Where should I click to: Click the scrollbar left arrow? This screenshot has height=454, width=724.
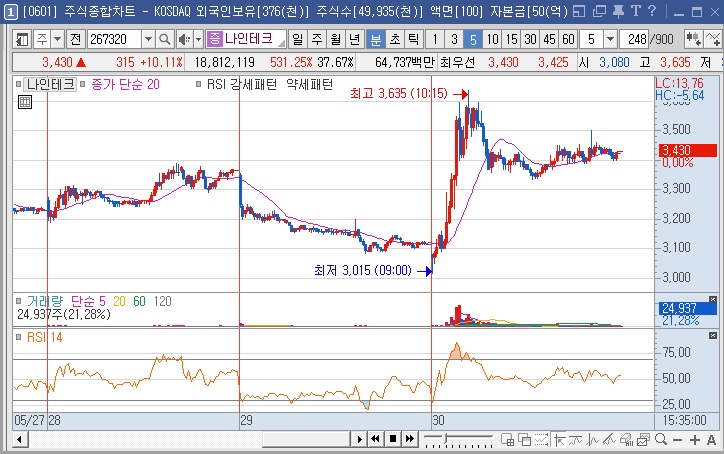pyautogui.click(x=20, y=439)
